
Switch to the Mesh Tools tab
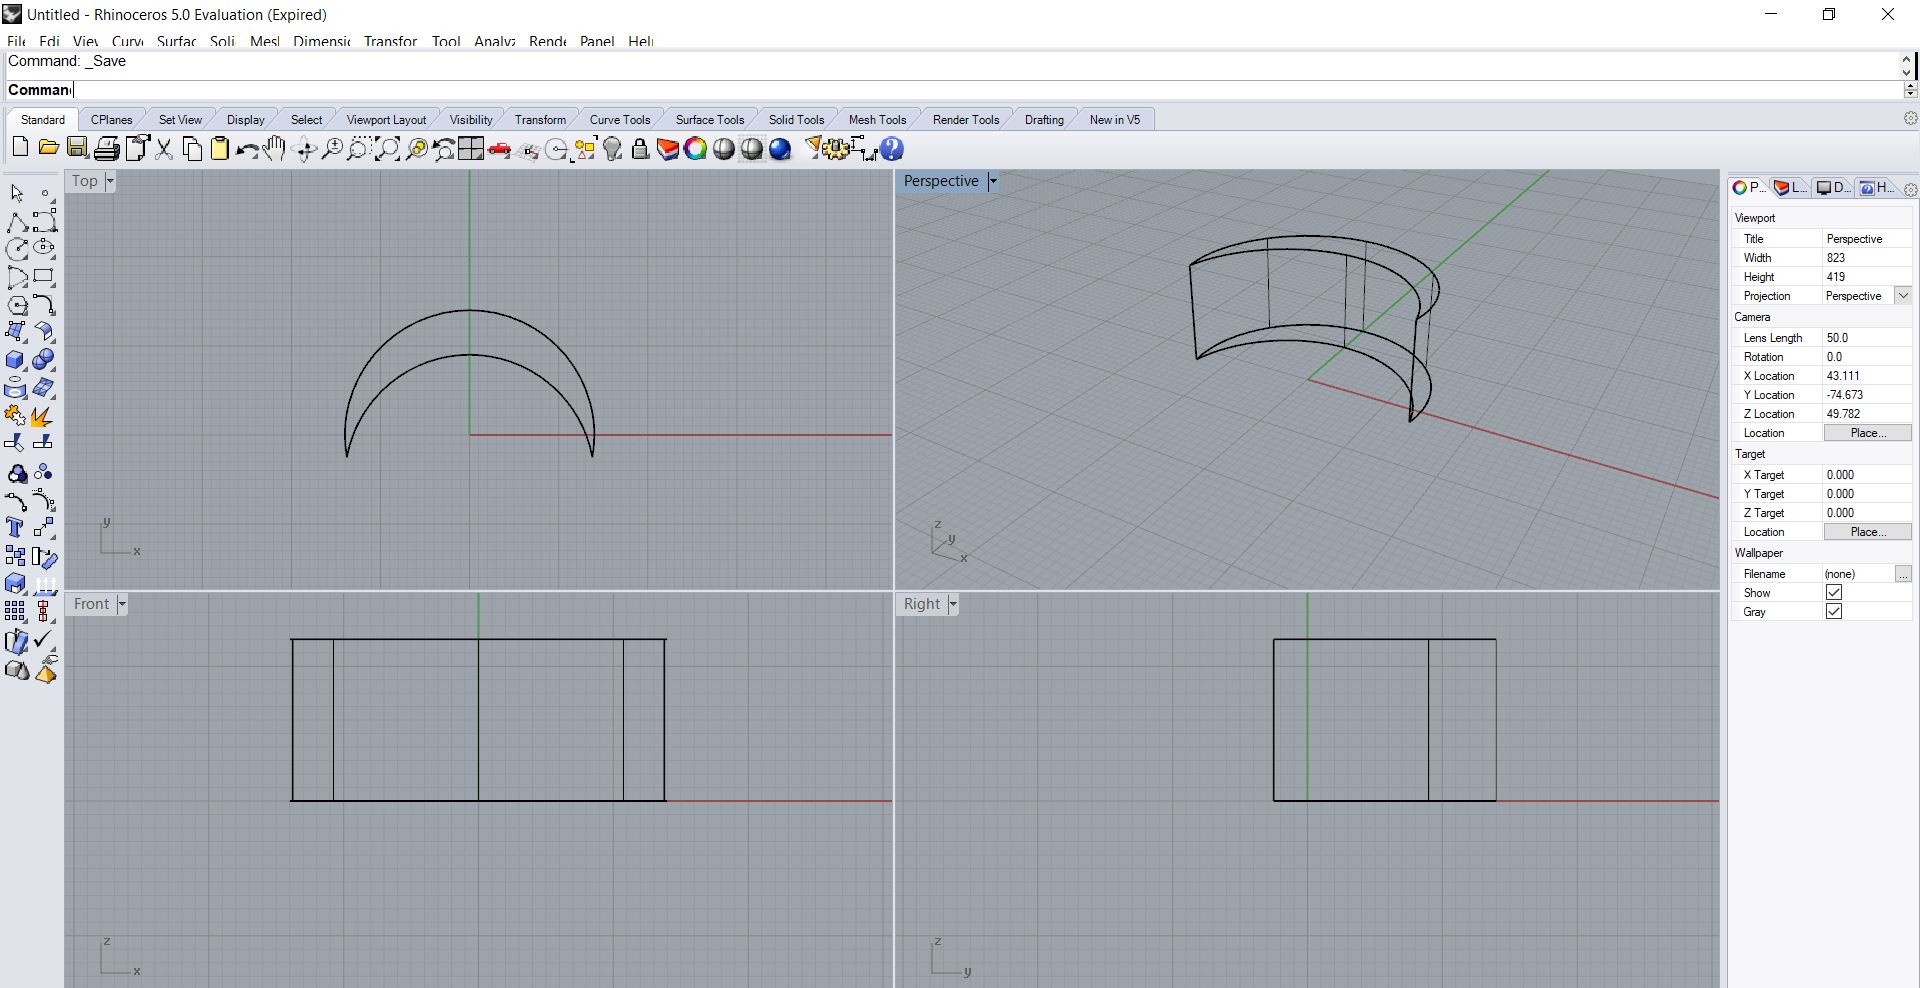[878, 119]
